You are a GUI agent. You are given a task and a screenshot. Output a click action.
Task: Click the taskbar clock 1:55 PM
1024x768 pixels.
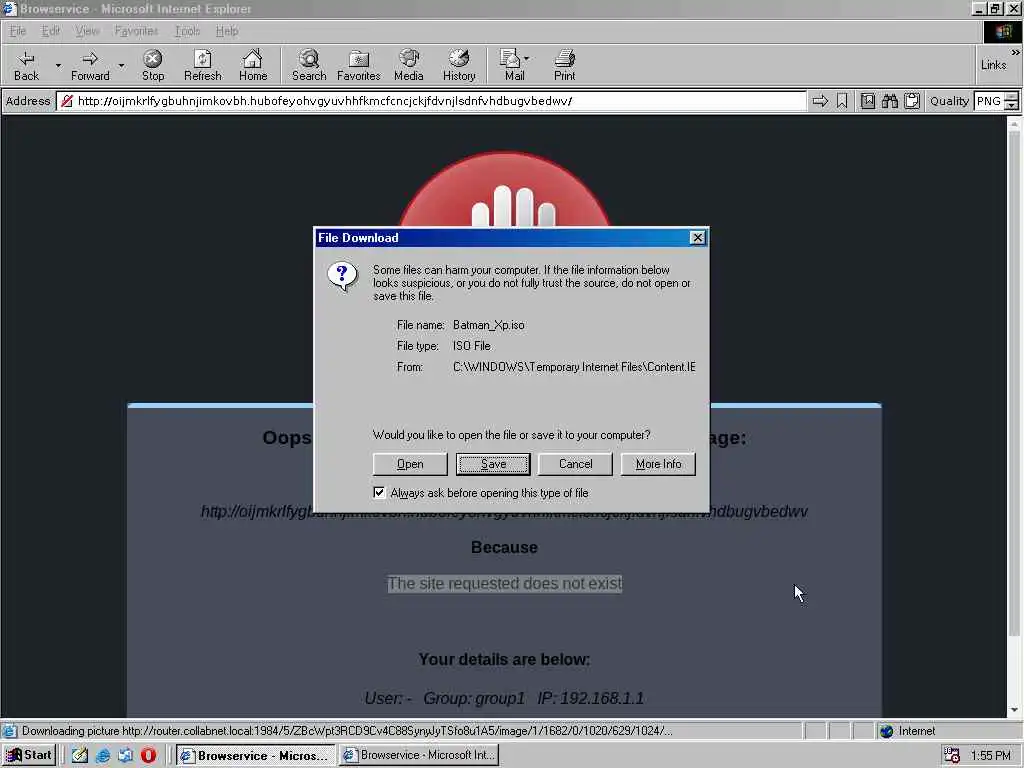991,756
